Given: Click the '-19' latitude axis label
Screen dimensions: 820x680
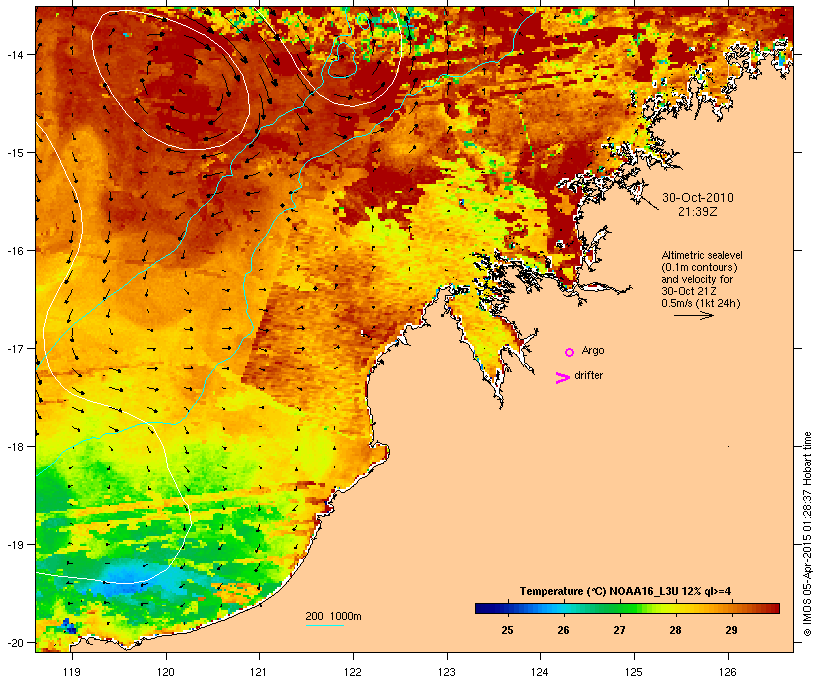Looking at the screenshot, I should tap(14, 545).
